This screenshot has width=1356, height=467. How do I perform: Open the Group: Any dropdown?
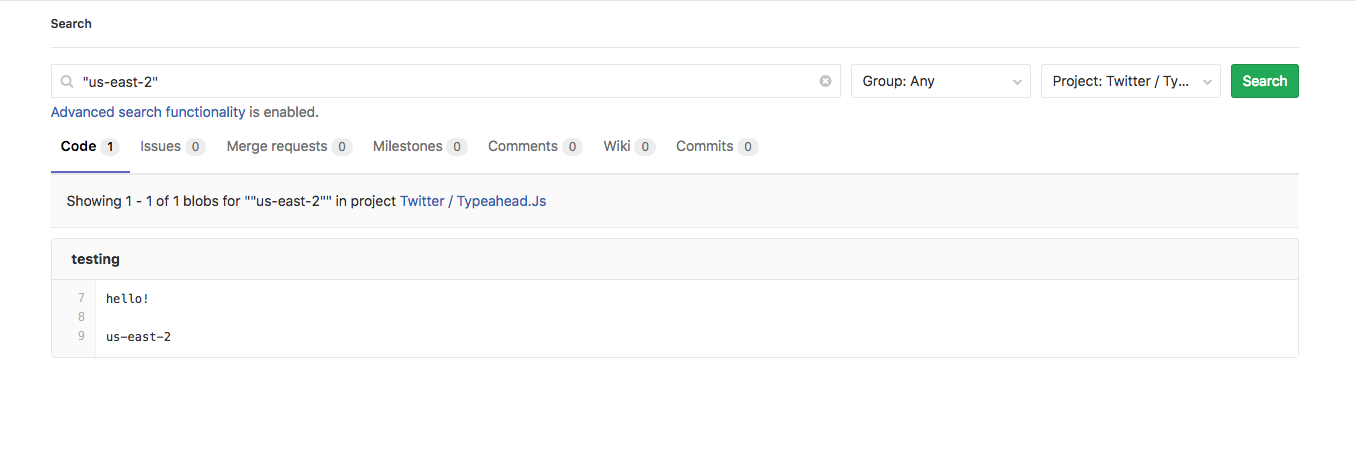click(x=940, y=81)
